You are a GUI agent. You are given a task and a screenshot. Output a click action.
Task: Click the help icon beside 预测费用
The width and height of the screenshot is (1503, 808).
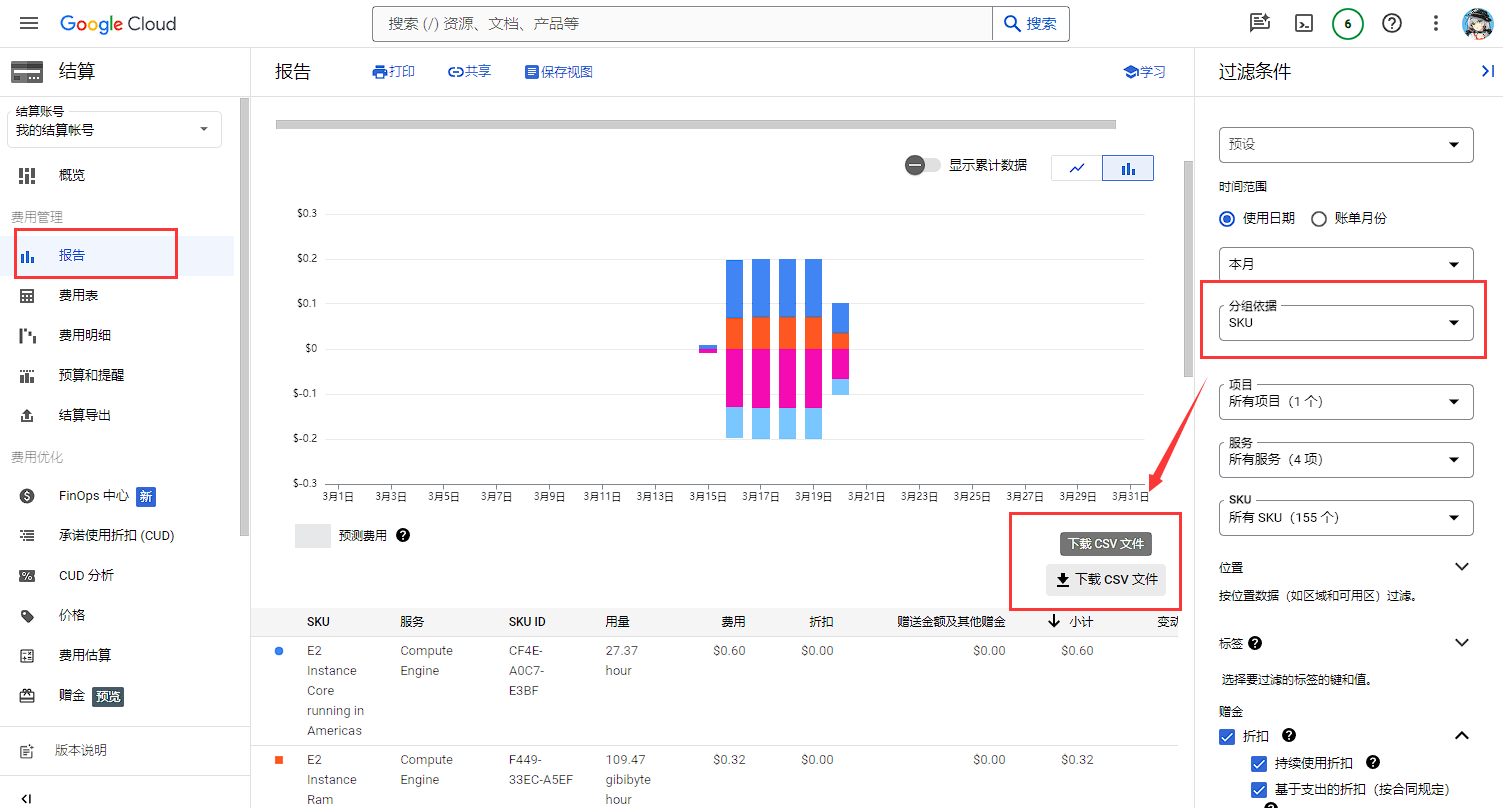click(403, 535)
